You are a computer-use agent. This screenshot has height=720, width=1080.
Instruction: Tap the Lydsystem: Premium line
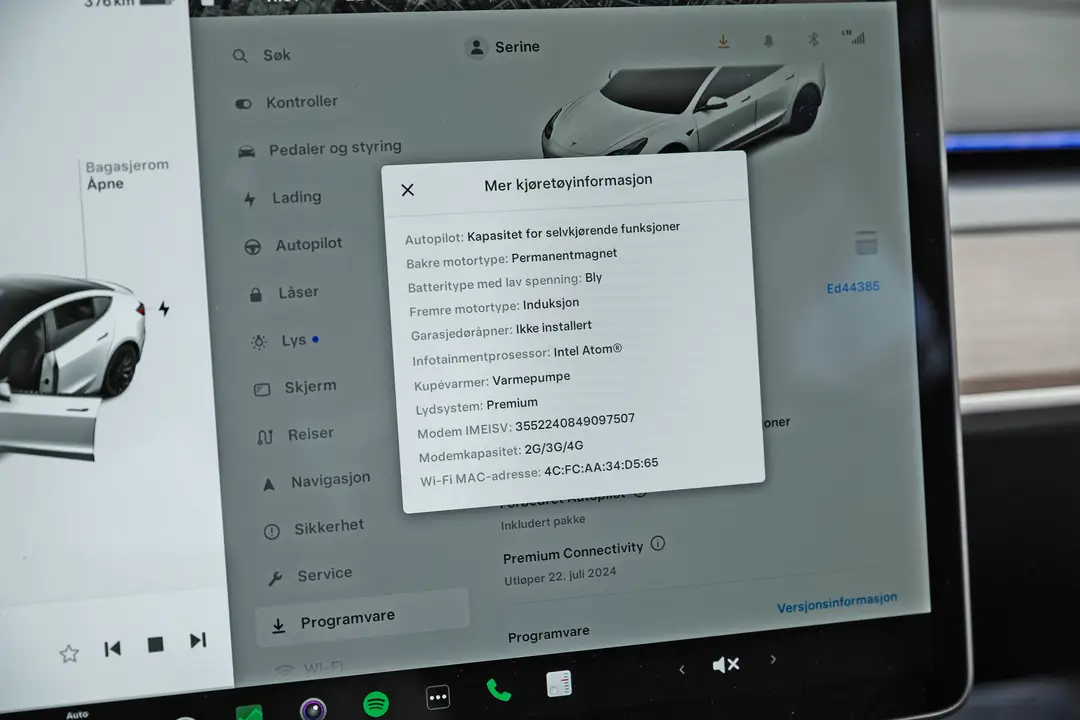coord(477,405)
